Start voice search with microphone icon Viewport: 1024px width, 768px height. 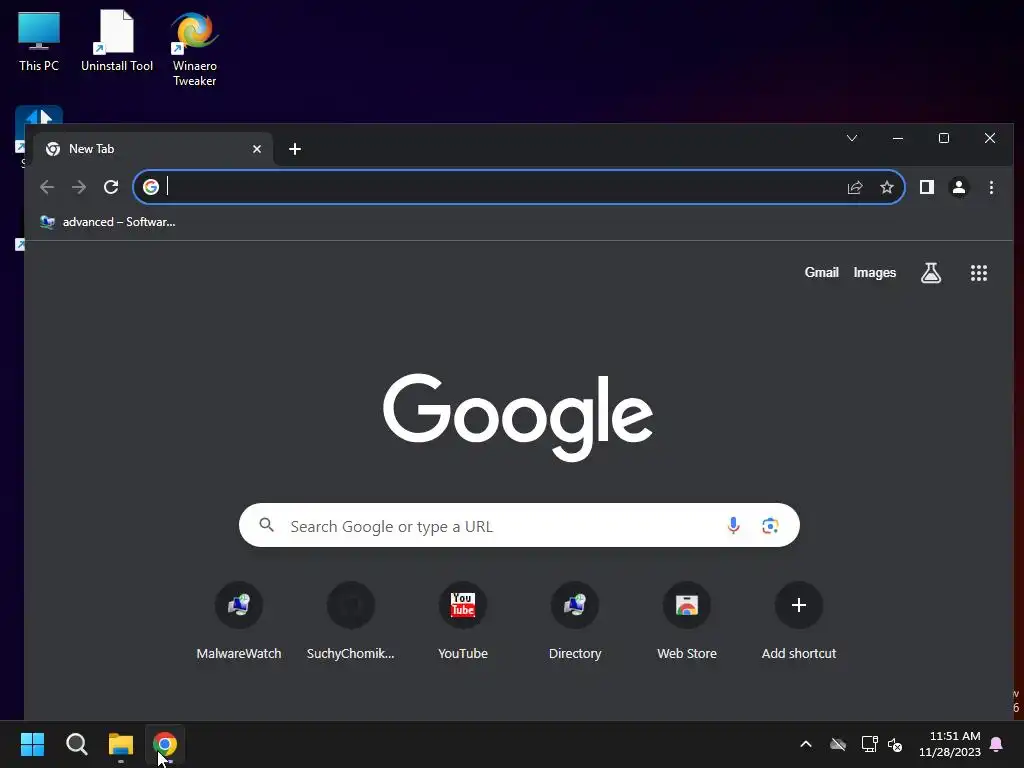pos(733,526)
